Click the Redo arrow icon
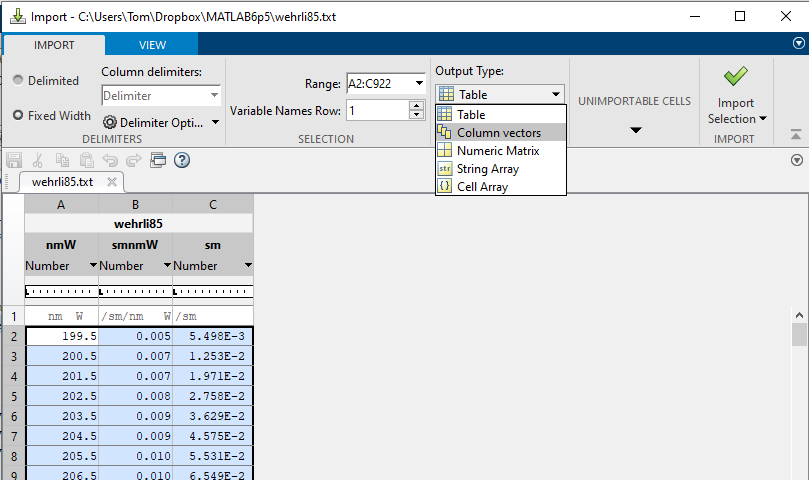 (x=133, y=160)
